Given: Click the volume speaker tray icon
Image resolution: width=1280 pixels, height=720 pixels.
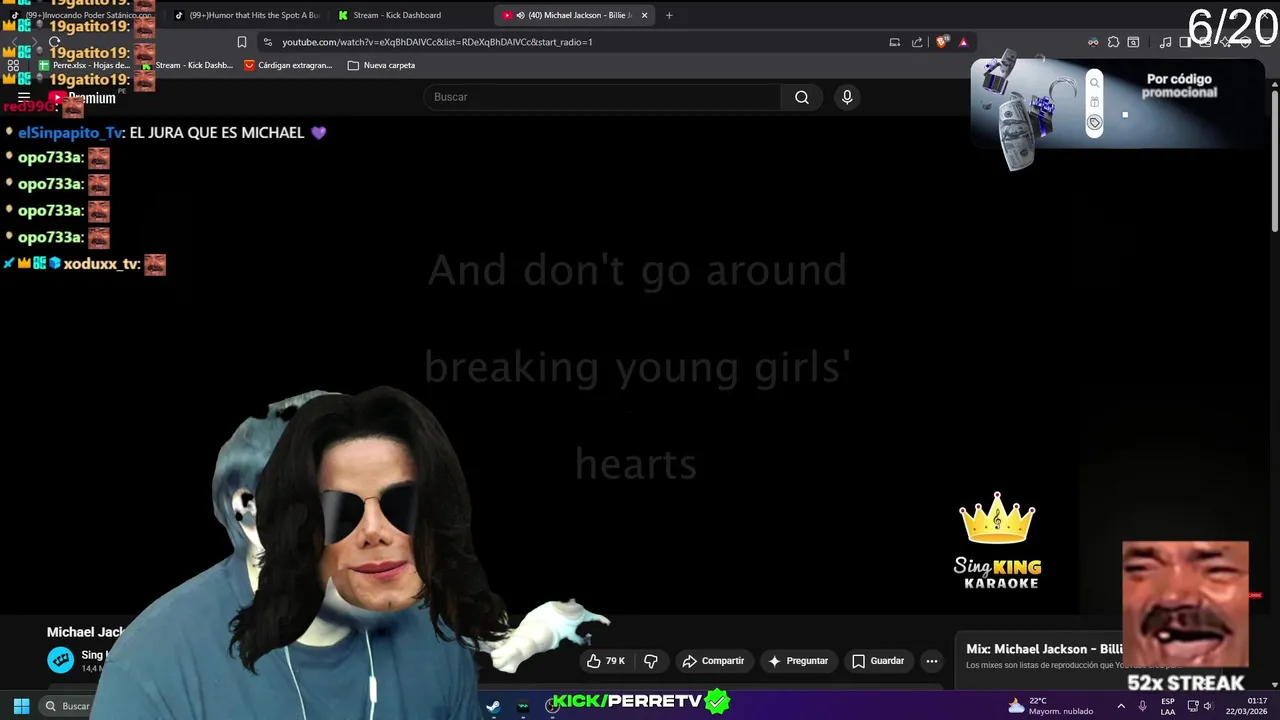Looking at the screenshot, I should pos(1208,706).
